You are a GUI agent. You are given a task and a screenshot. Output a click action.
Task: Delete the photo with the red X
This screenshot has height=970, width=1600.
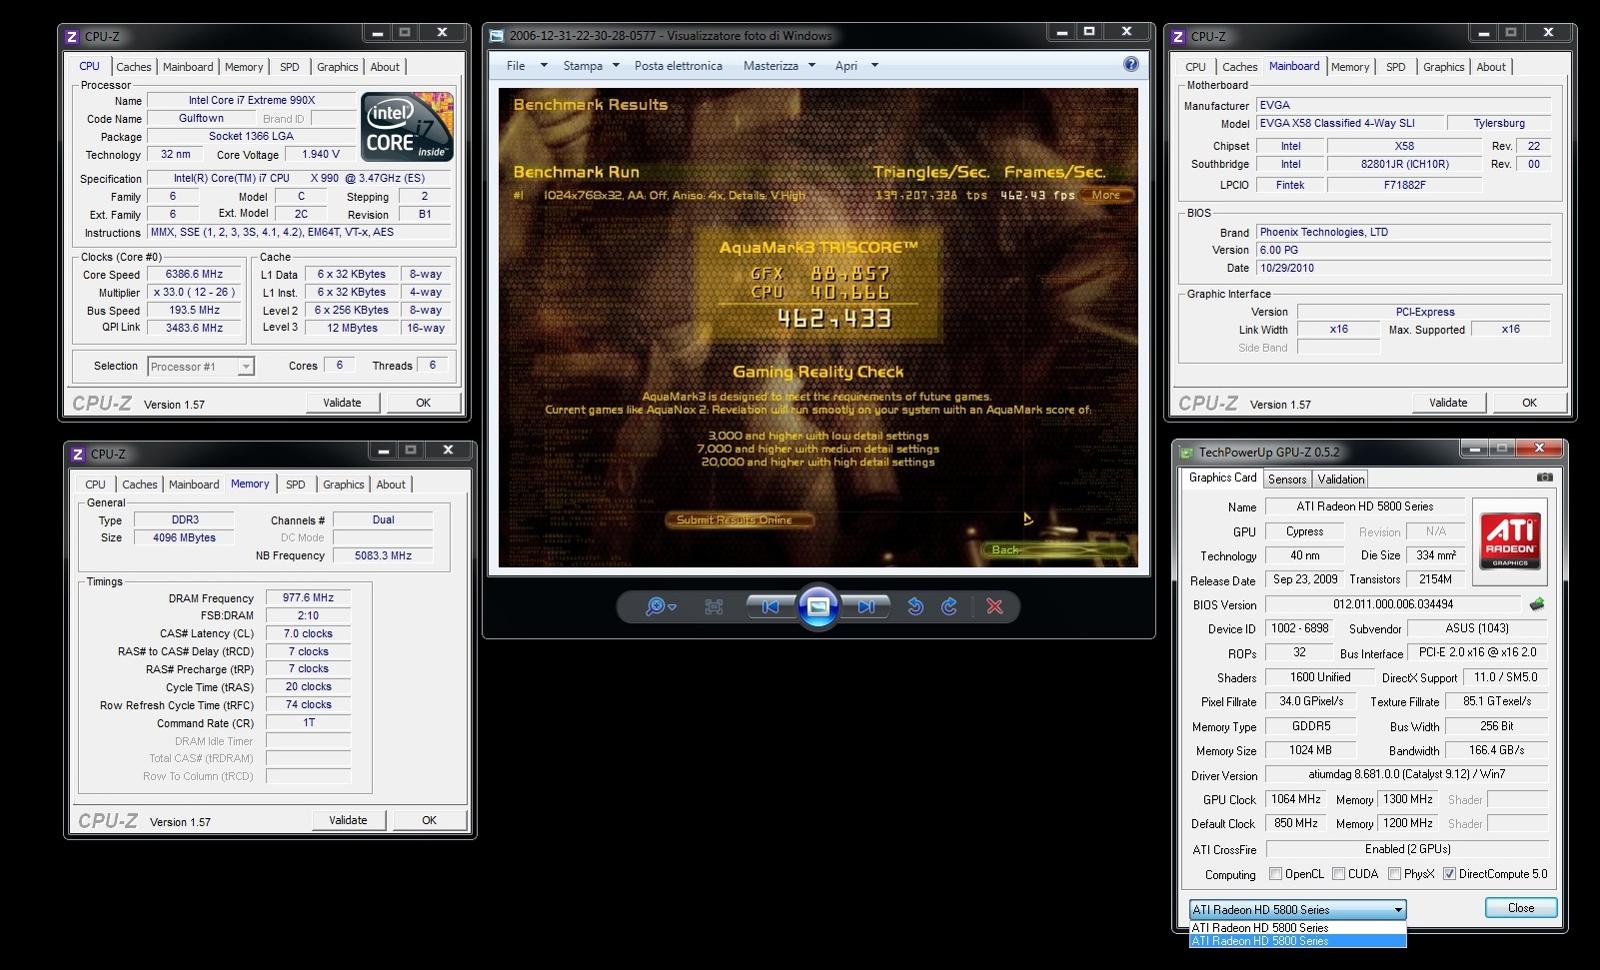pyautogui.click(x=995, y=606)
